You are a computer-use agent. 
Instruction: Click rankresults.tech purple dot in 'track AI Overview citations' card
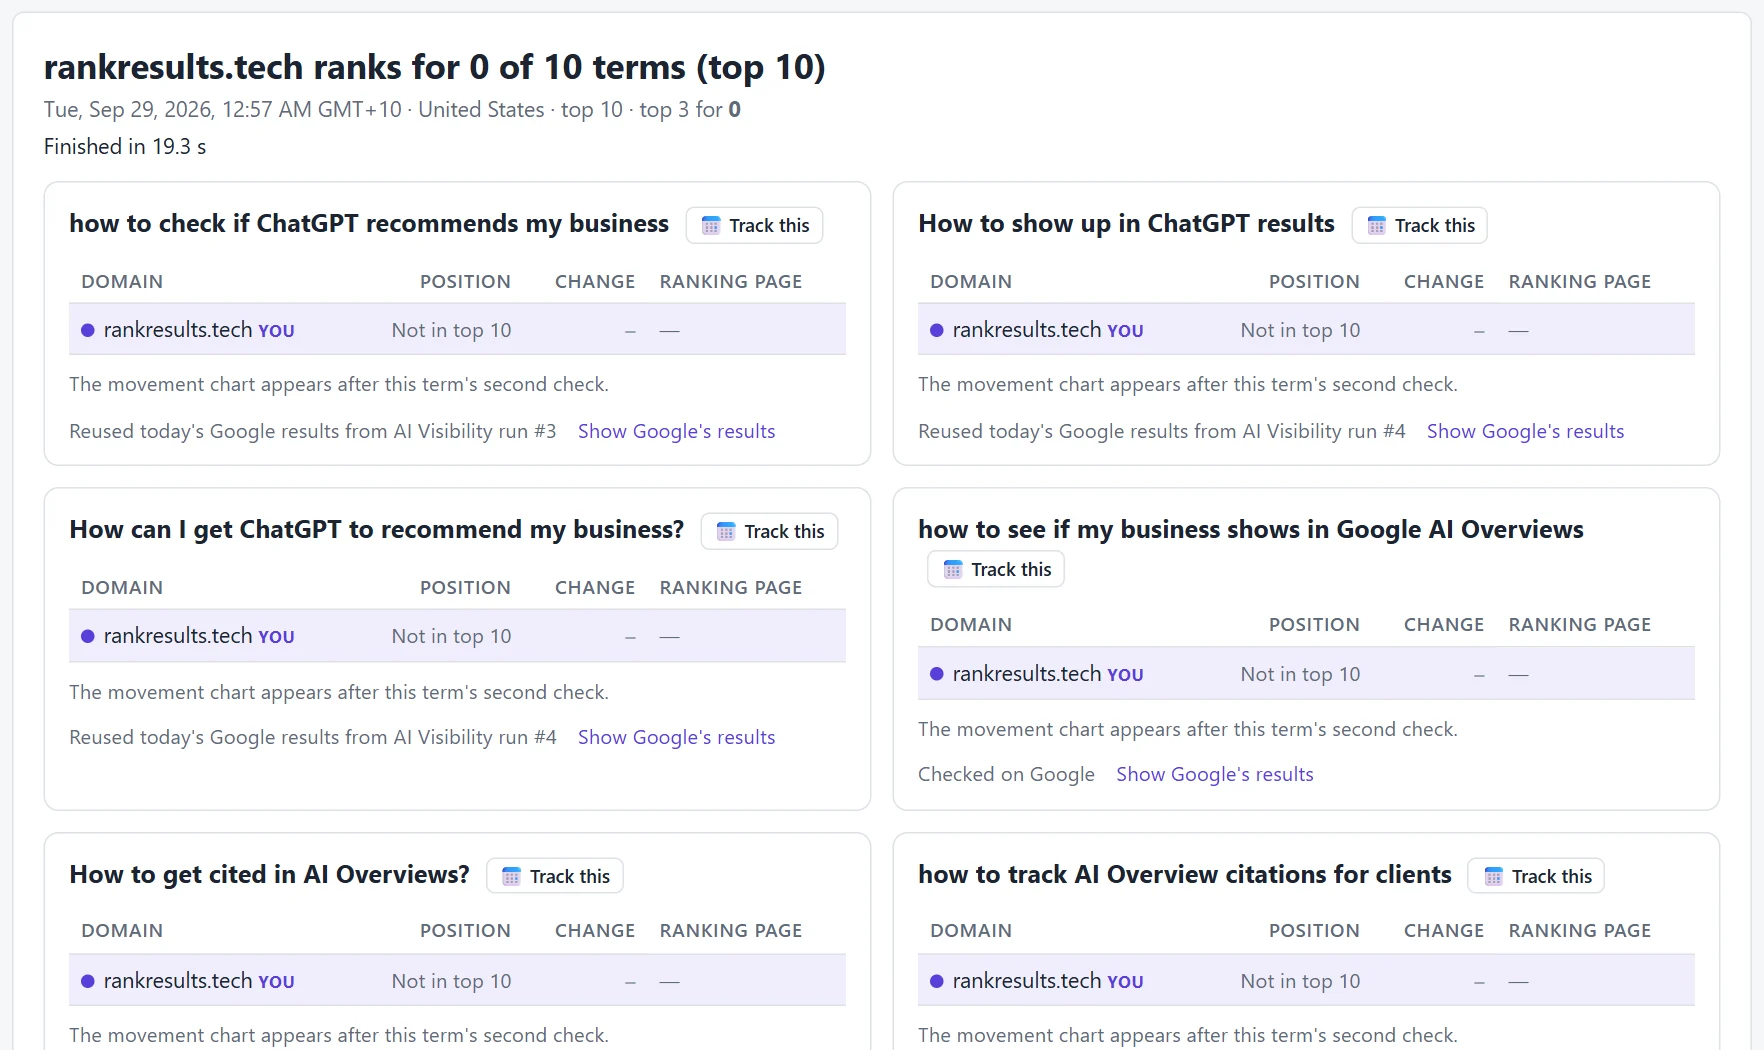click(937, 981)
